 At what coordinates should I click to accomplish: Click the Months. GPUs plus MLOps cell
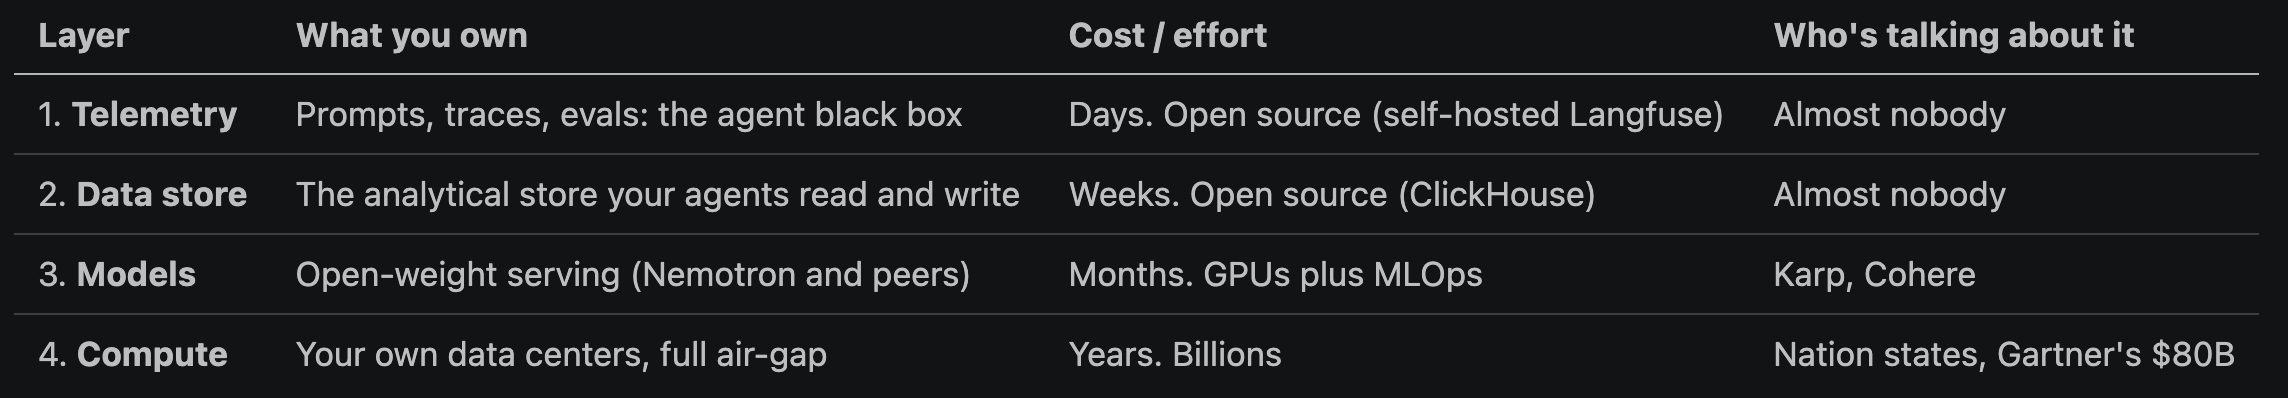point(1275,274)
